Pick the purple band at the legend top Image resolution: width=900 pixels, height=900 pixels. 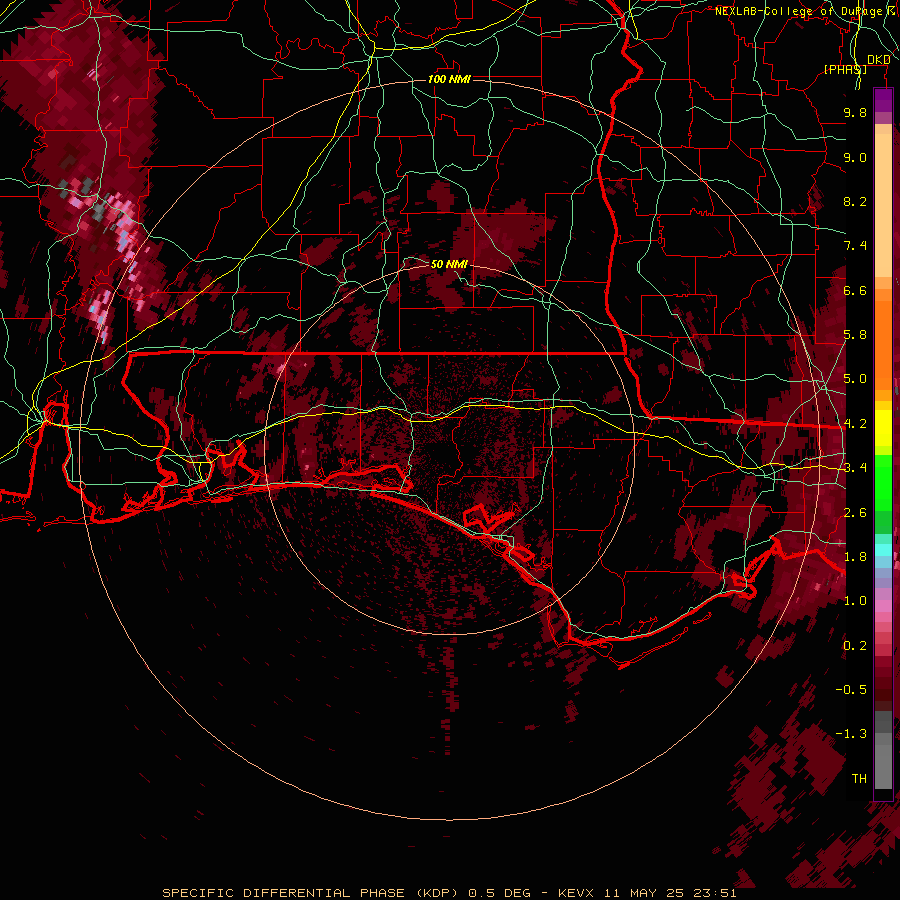[x=883, y=100]
